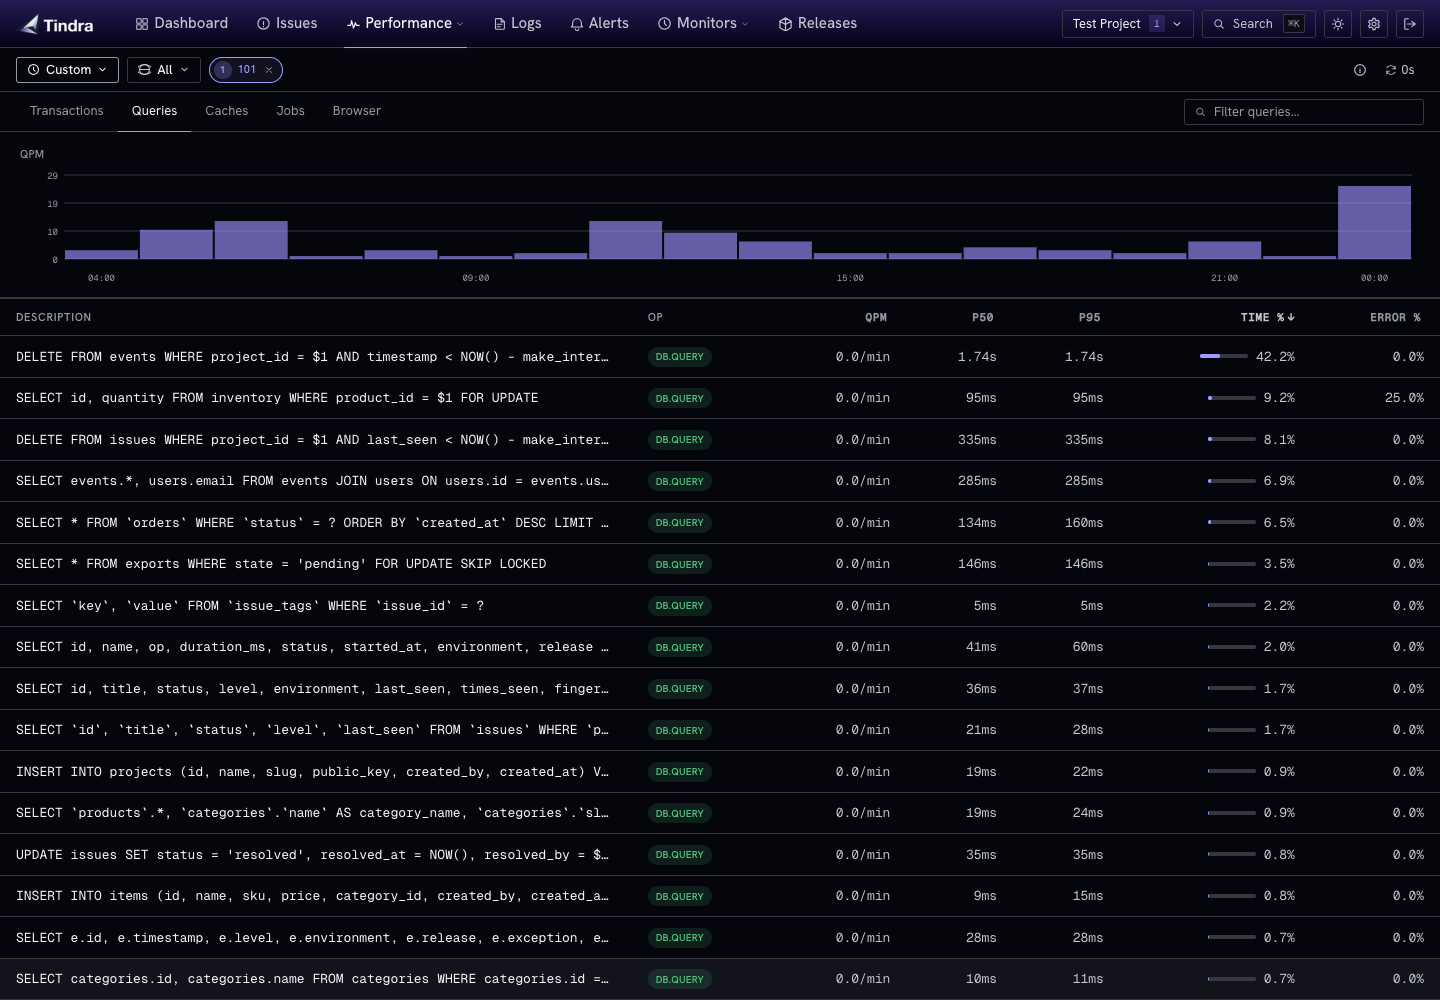This screenshot has height=1000, width=1440.
Task: Sort by P95 column header
Action: [x=1090, y=317]
